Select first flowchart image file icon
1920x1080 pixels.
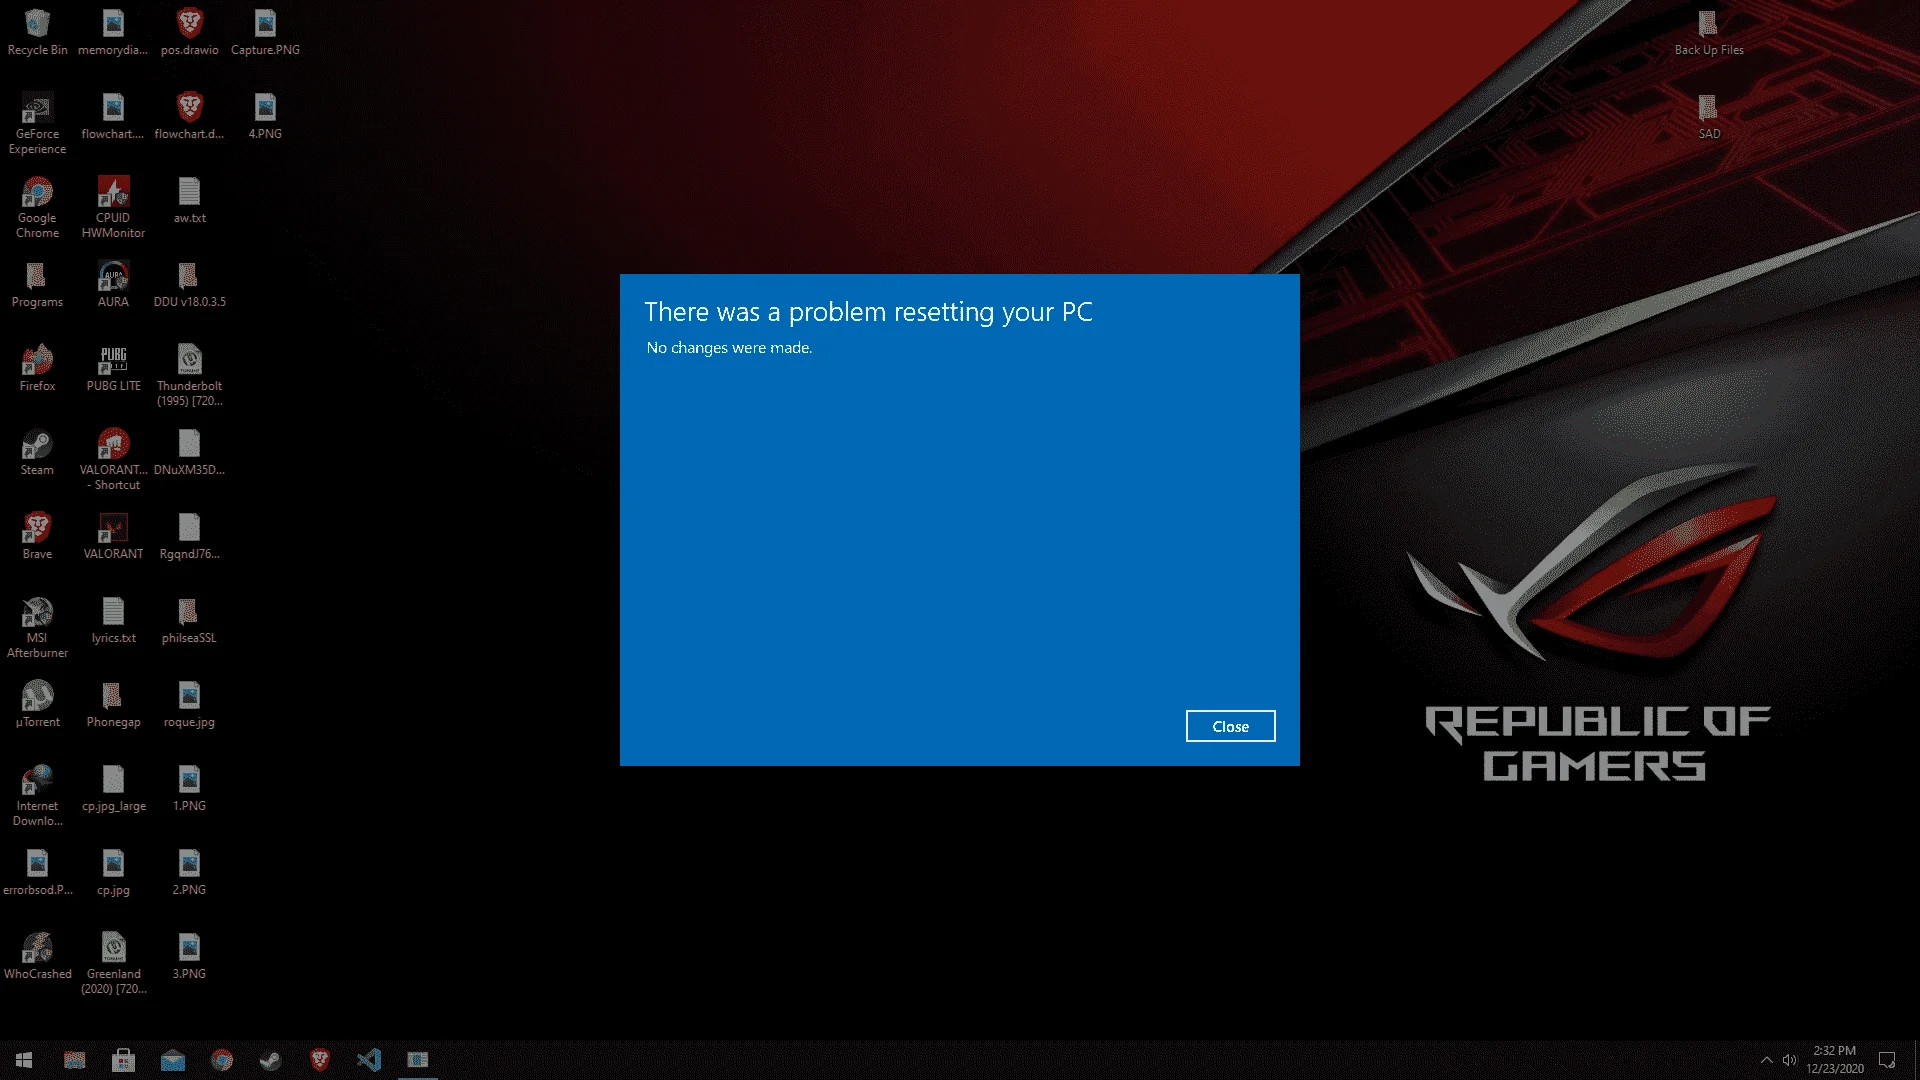113,117
